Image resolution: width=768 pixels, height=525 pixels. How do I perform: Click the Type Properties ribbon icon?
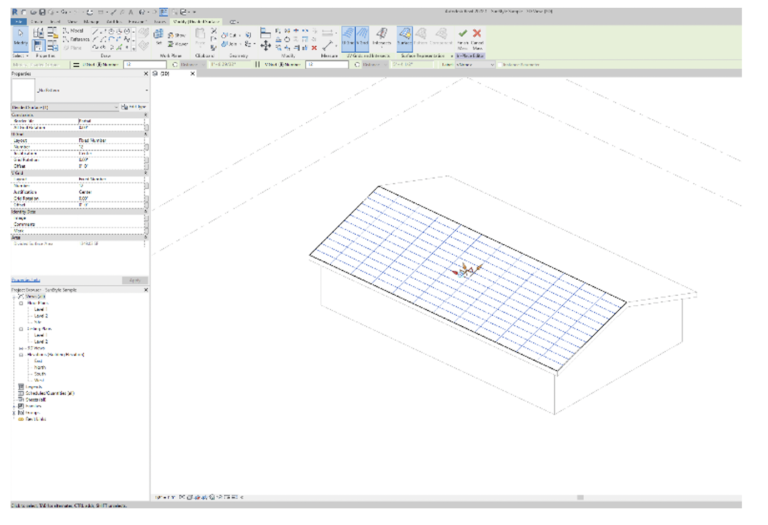38,33
